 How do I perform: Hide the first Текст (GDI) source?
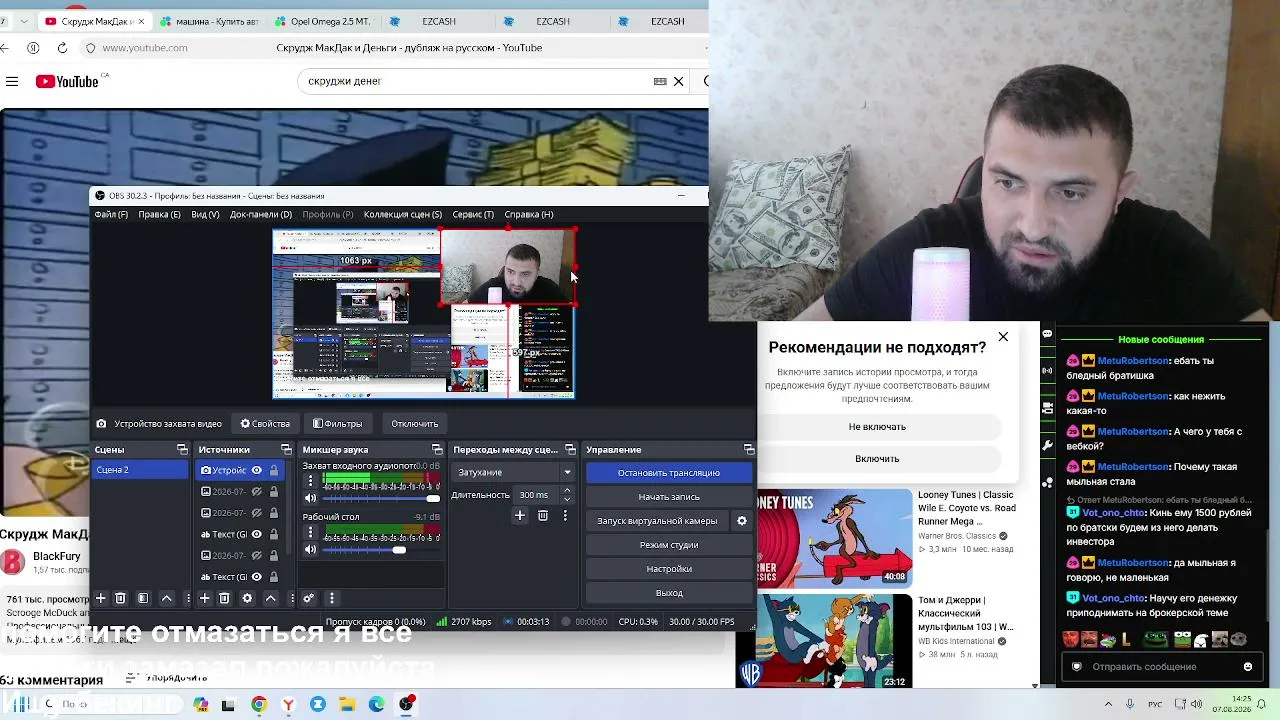pos(257,534)
